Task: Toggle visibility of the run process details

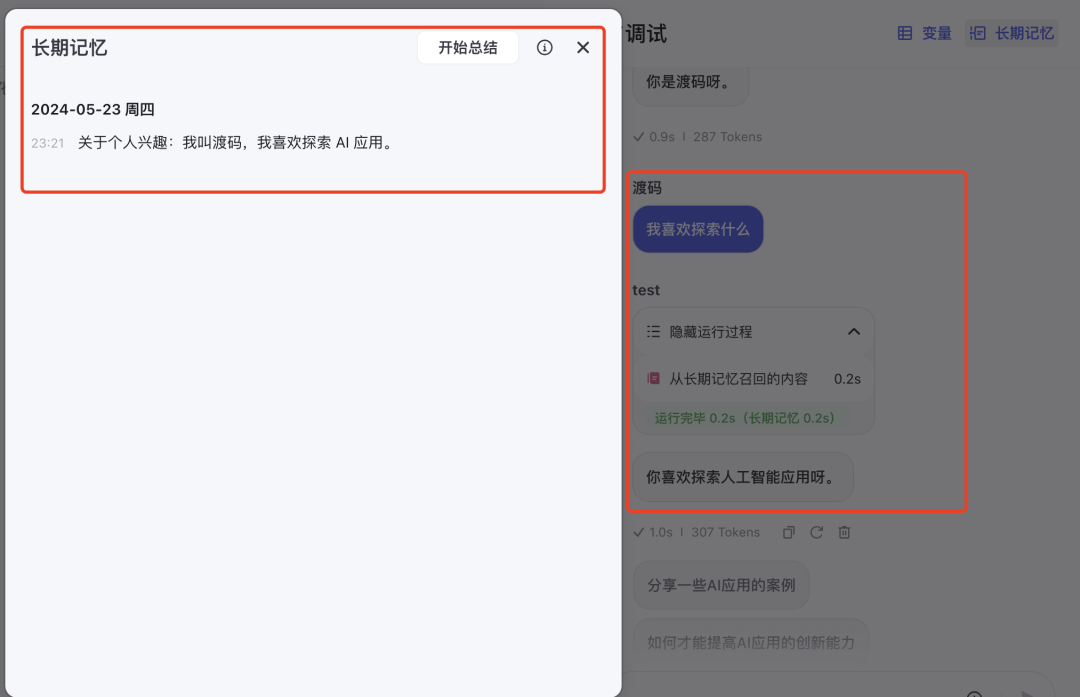Action: click(x=711, y=331)
